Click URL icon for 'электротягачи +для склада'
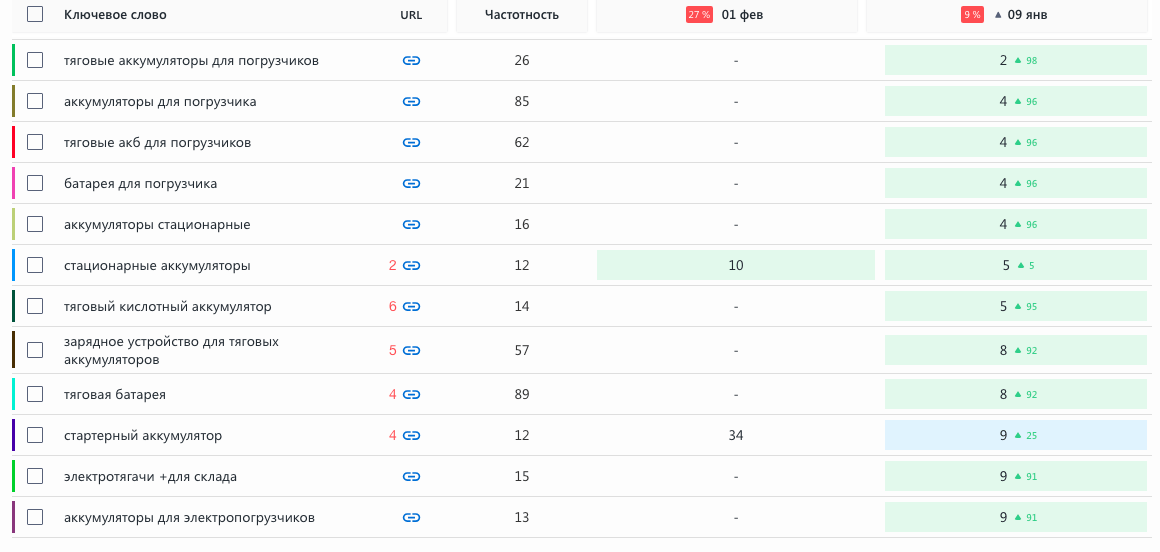1160x552 pixels. (411, 477)
